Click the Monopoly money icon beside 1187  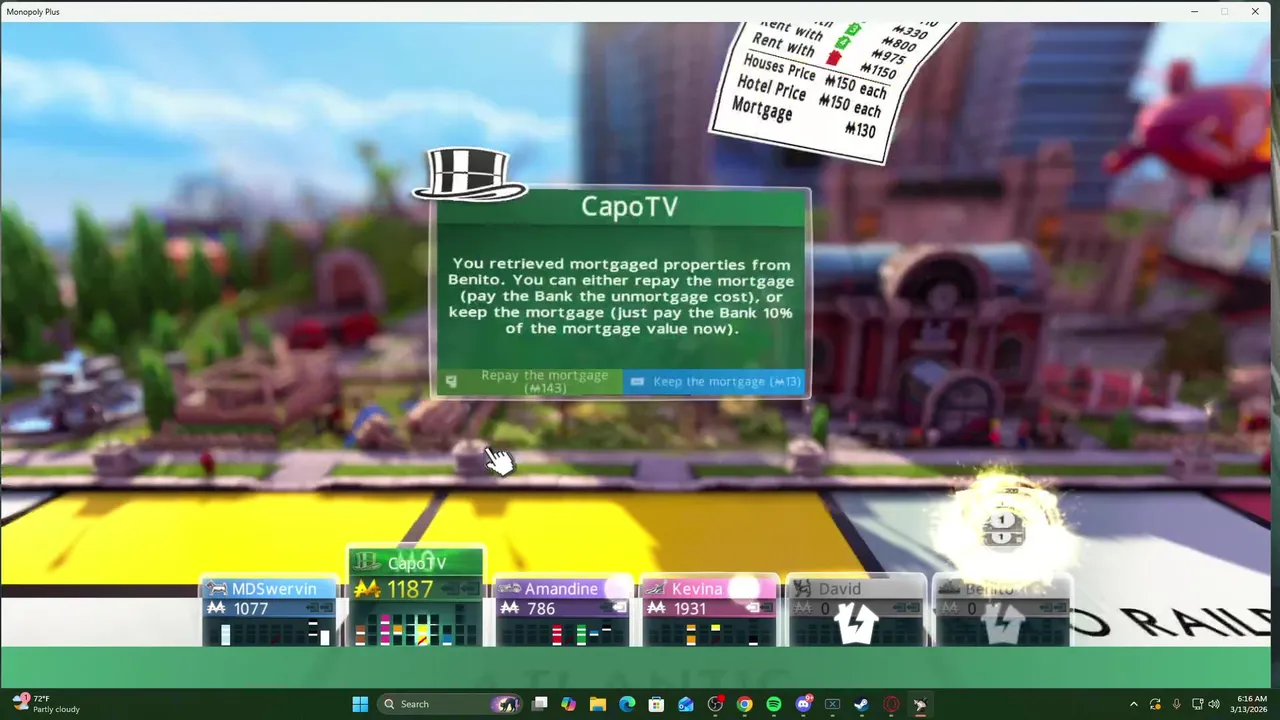(x=366, y=590)
